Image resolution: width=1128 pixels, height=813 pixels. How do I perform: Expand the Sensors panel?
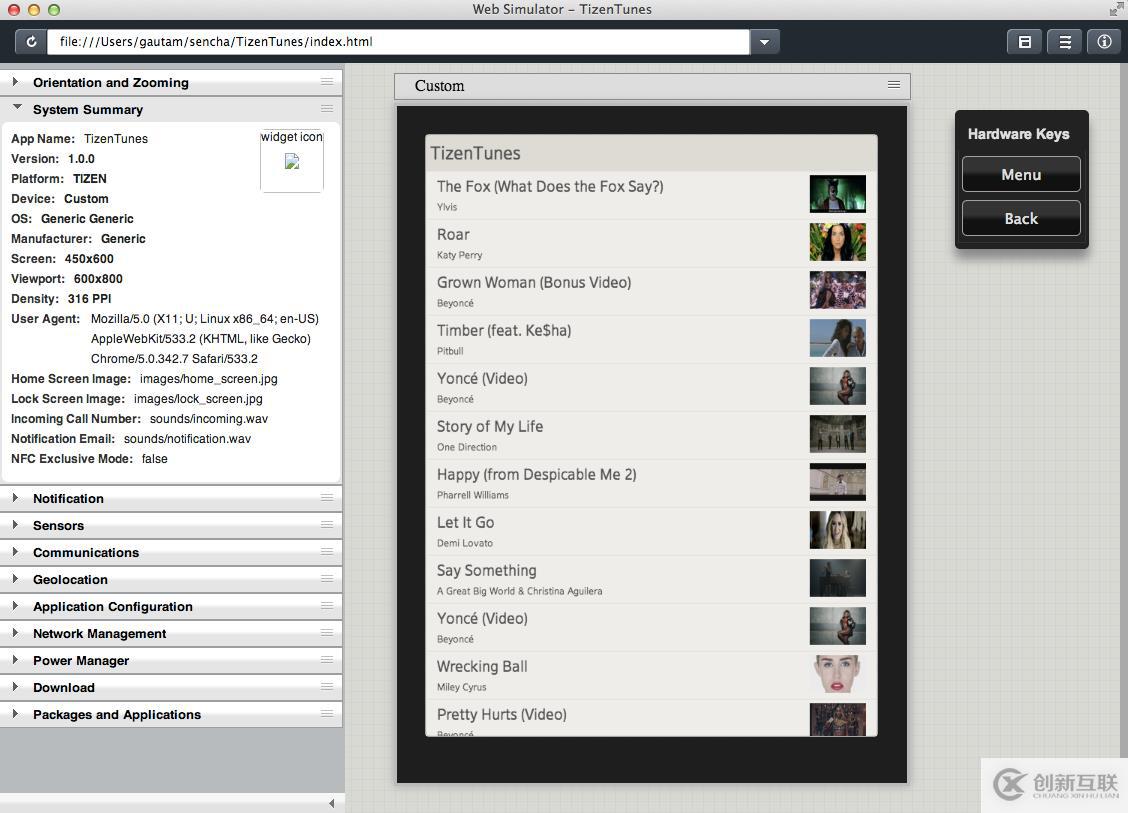[170, 525]
